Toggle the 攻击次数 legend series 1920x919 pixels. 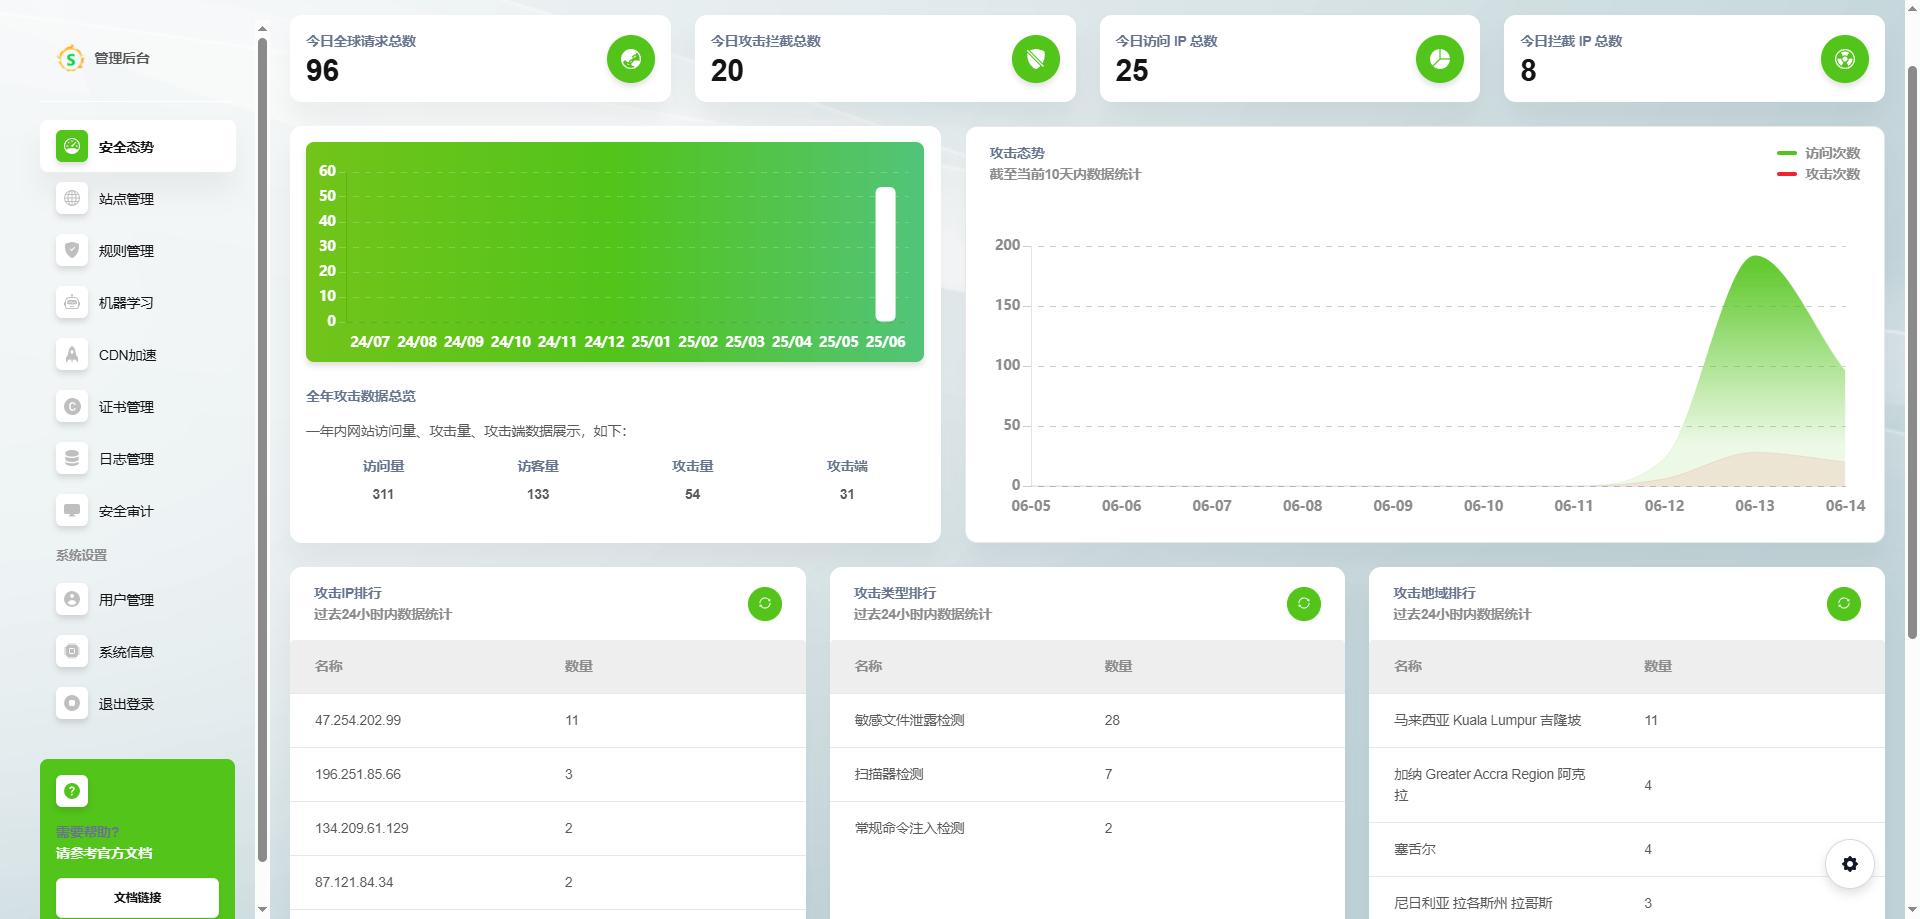click(1819, 174)
